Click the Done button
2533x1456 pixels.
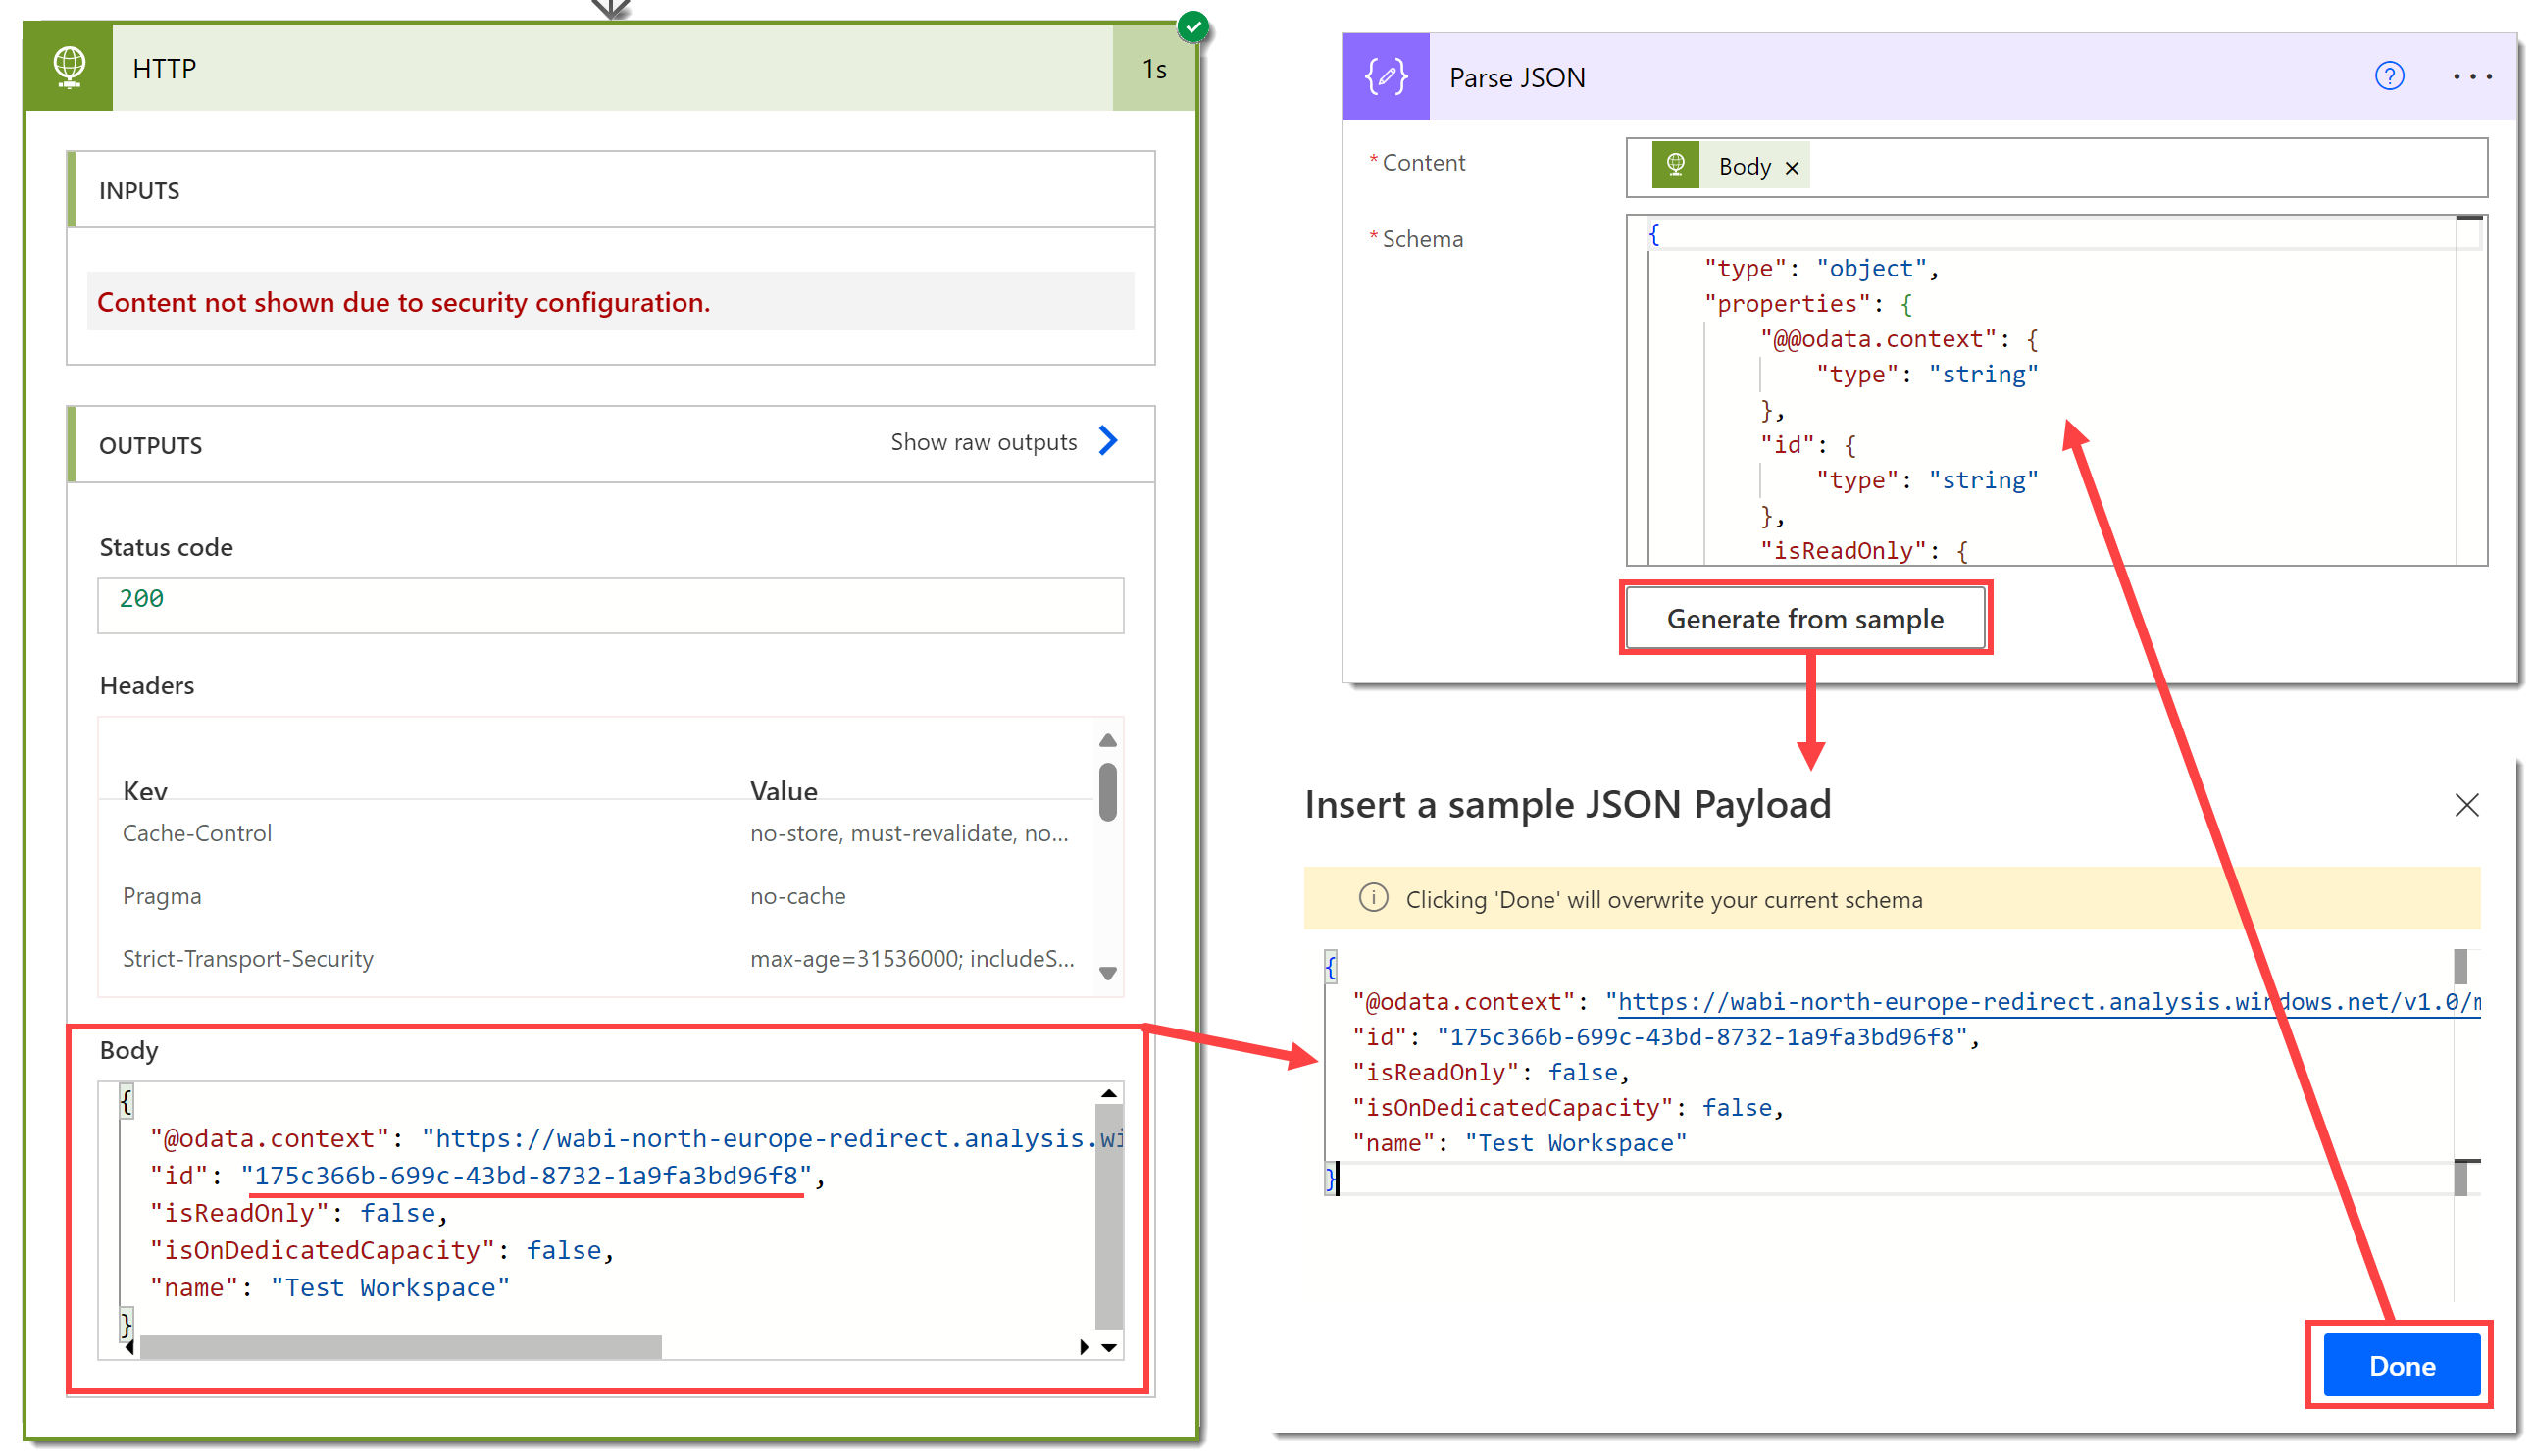click(x=2401, y=1365)
